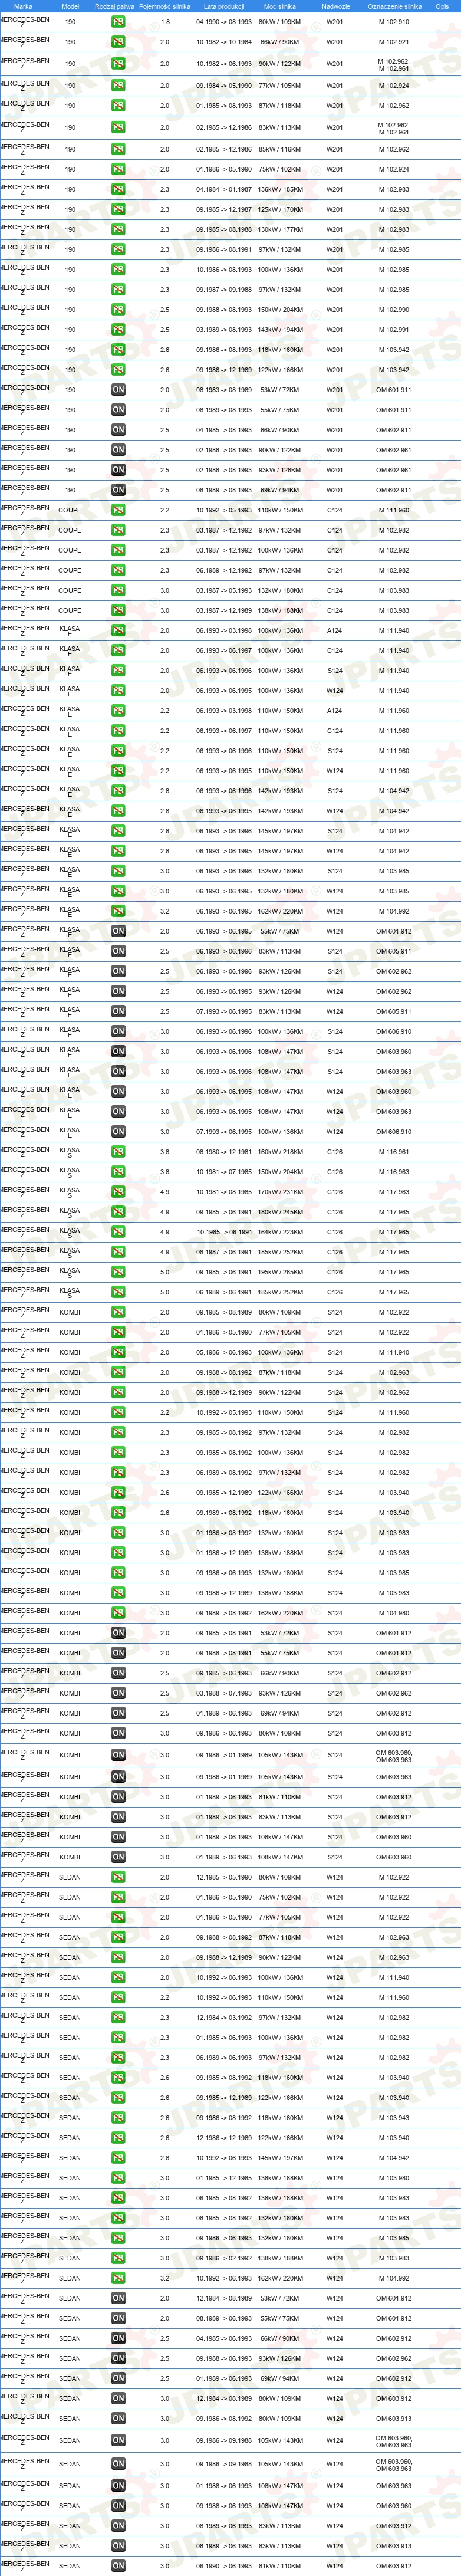Click the 06.1990 -> 06.1993 production years cell
Image resolution: width=461 pixels, height=2576 pixels.
224,2566
